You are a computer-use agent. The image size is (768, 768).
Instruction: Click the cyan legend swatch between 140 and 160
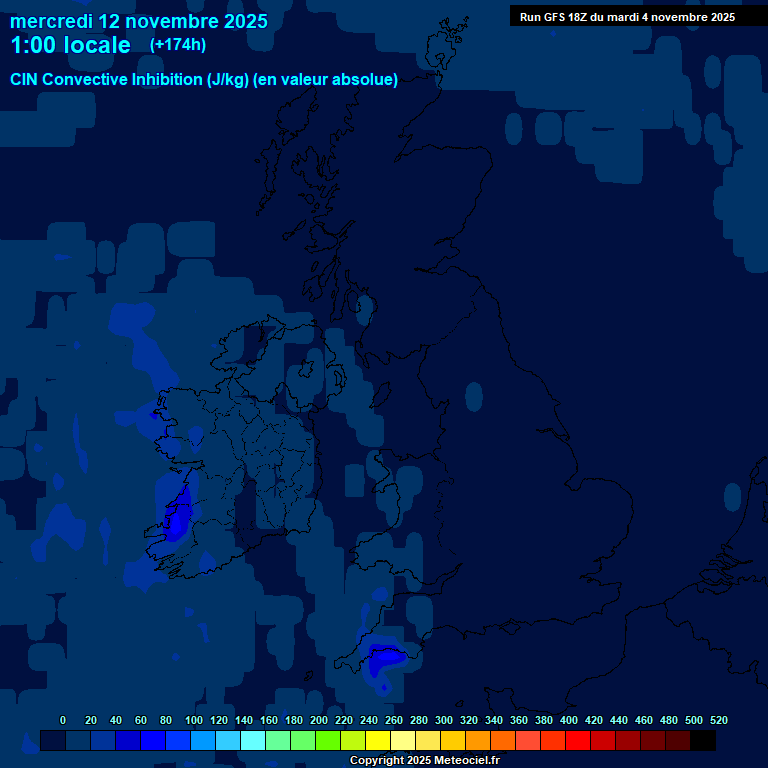pyautogui.click(x=253, y=740)
